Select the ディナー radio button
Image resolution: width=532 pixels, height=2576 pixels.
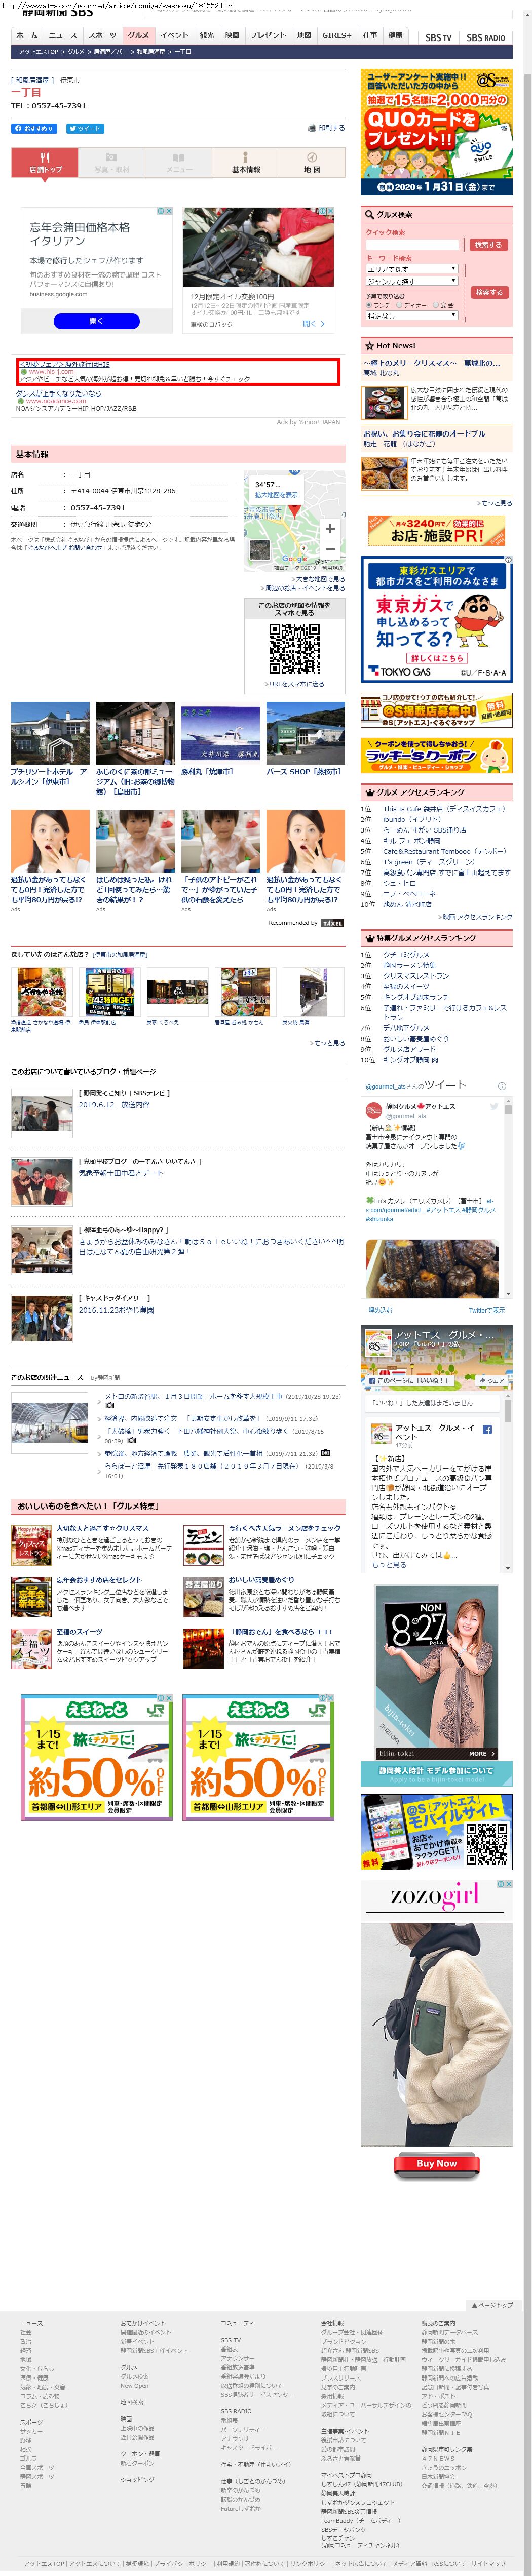pyautogui.click(x=400, y=305)
